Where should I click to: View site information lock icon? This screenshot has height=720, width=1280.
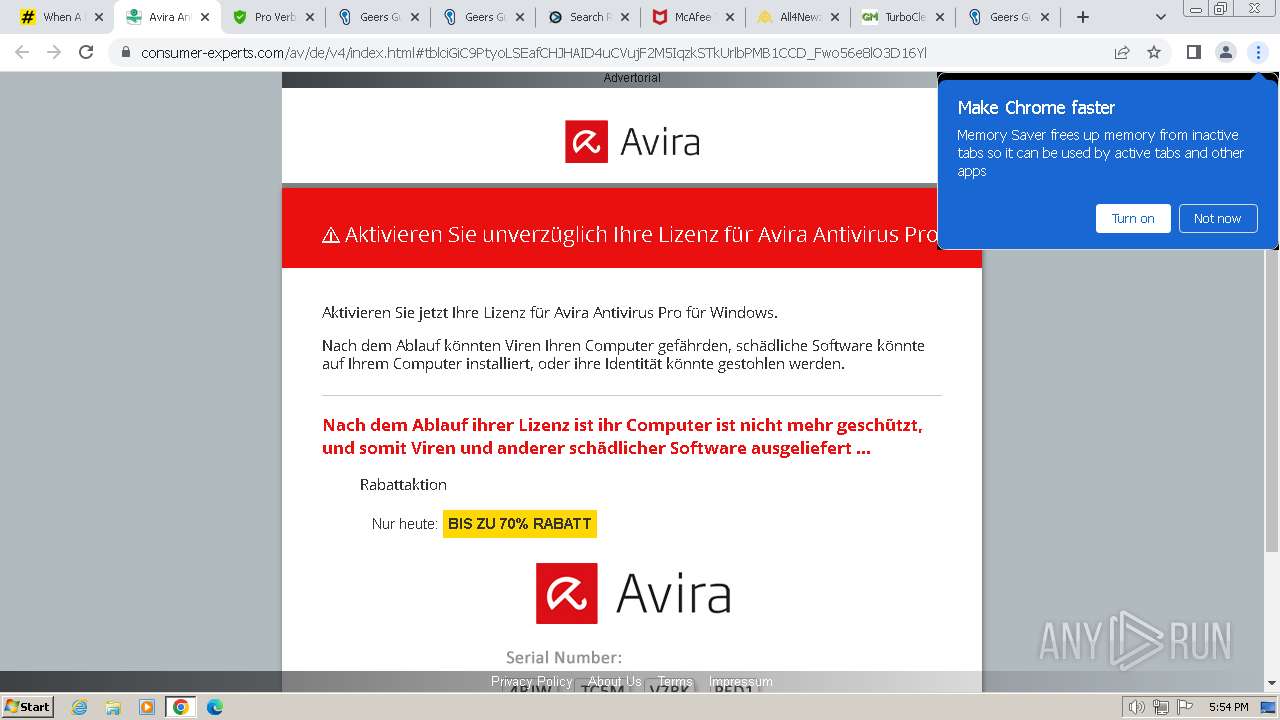coord(126,52)
